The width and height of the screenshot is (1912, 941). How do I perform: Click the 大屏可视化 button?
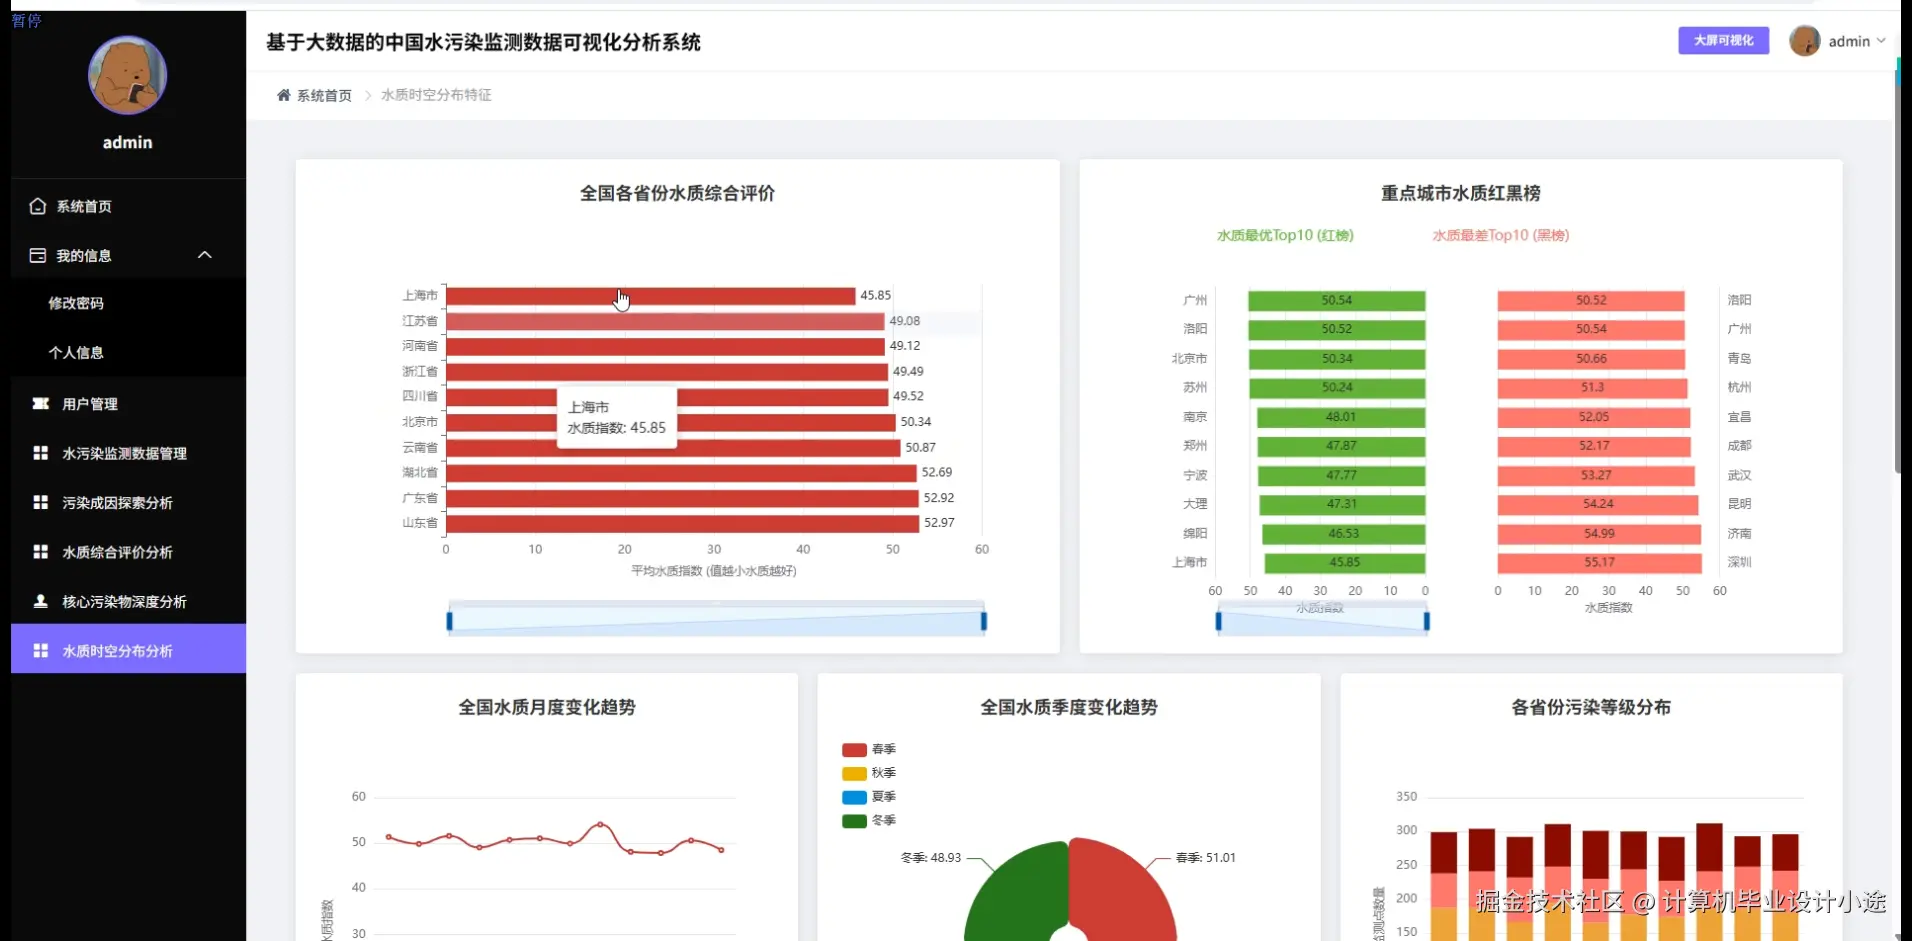point(1723,40)
